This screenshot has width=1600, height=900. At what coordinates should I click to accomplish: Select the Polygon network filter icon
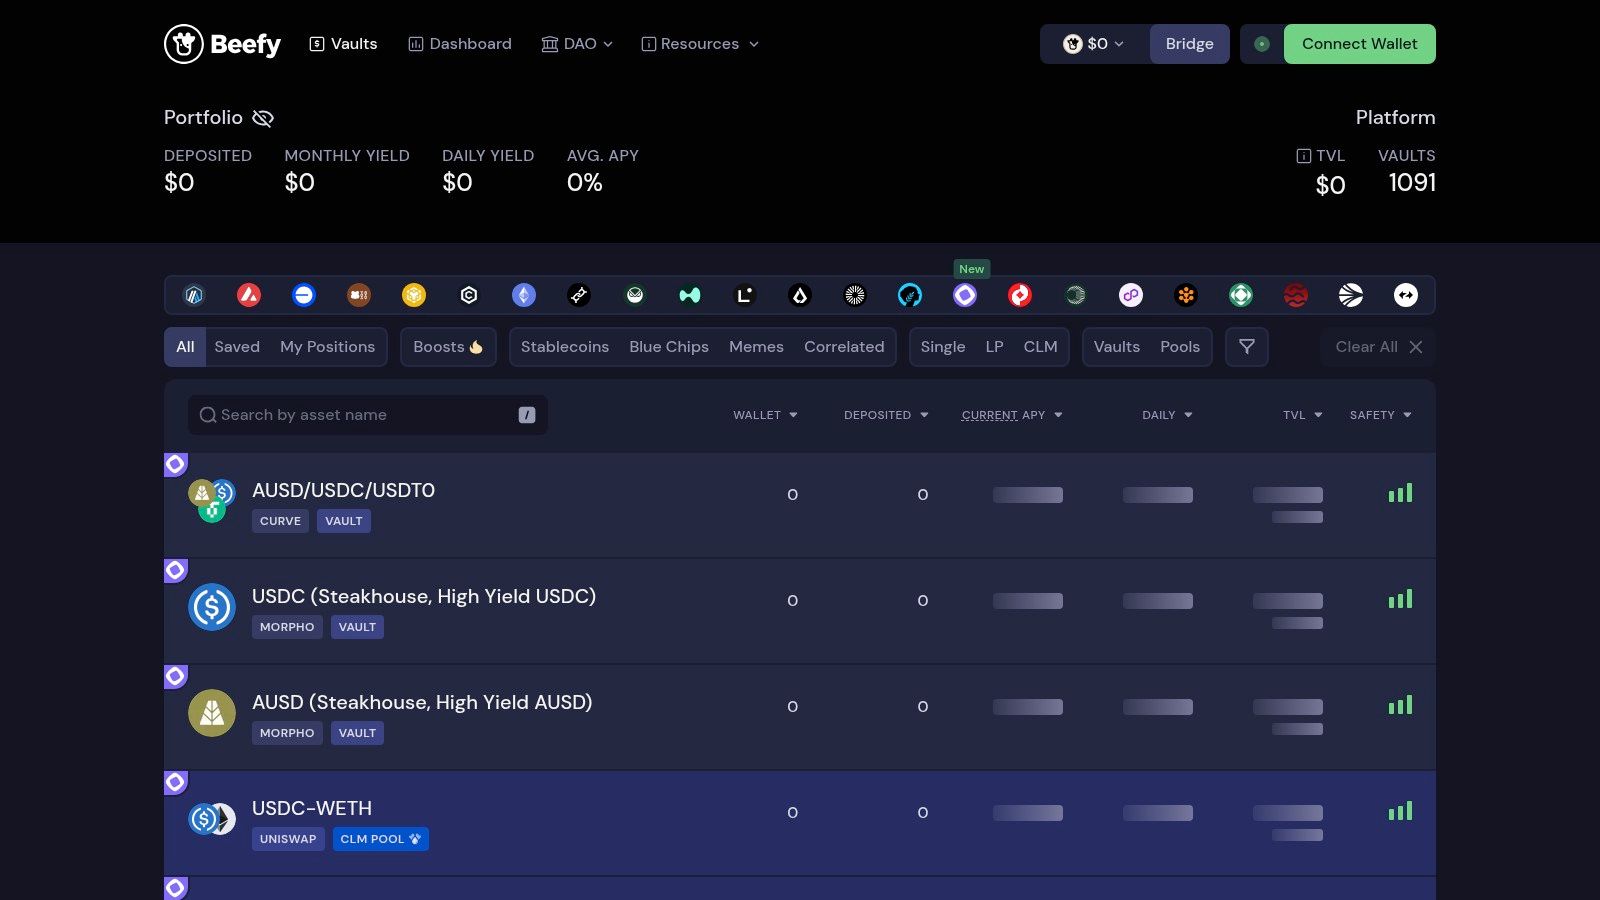pyautogui.click(x=1129, y=295)
